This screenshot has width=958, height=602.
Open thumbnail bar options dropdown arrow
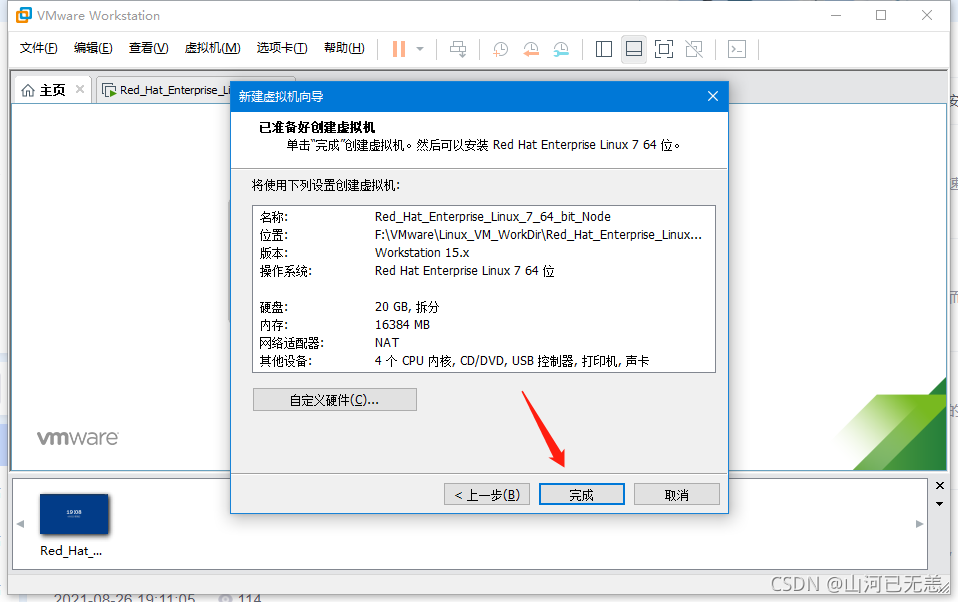coord(940,504)
